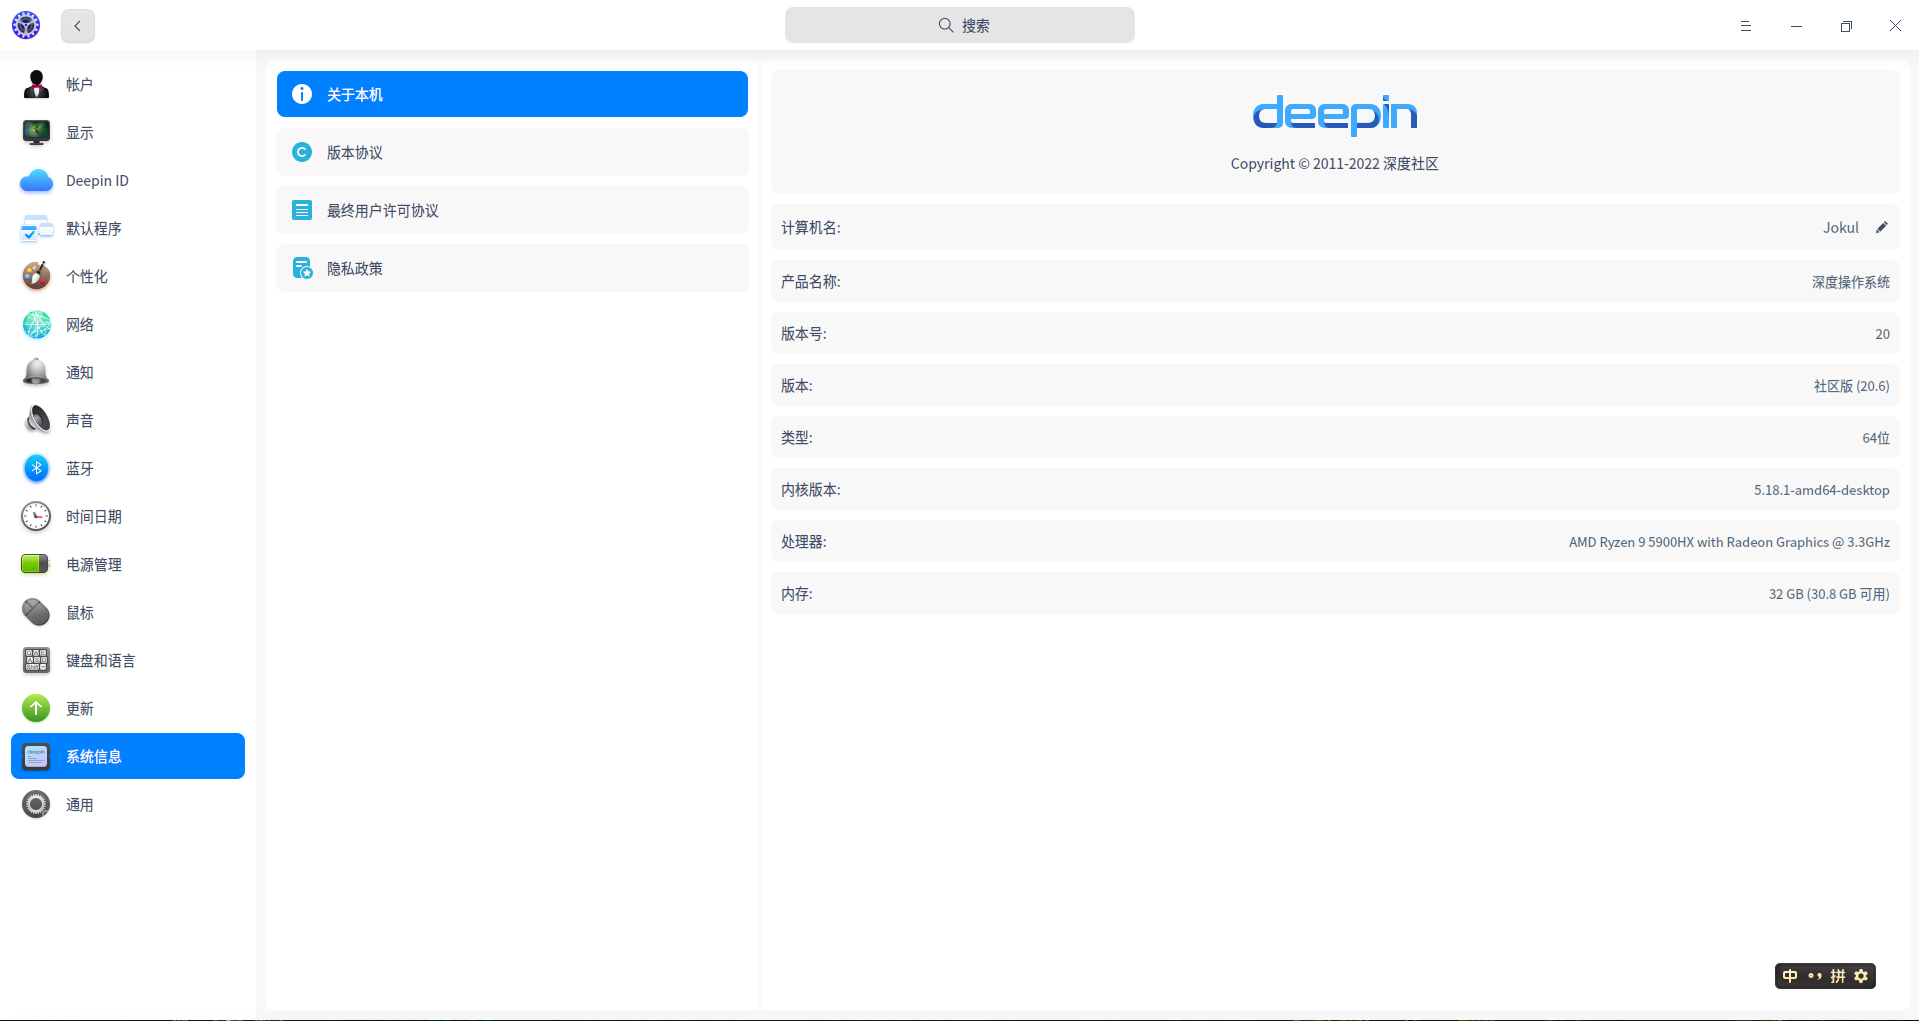The height and width of the screenshot is (1021, 1919).
Task: Click the type value "64位"
Action: coord(1876,438)
